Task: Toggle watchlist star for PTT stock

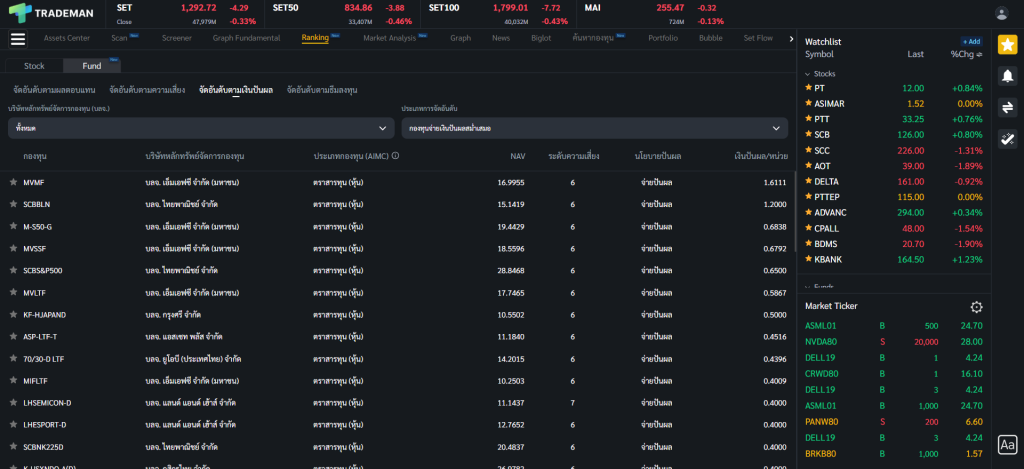Action: 809,119
